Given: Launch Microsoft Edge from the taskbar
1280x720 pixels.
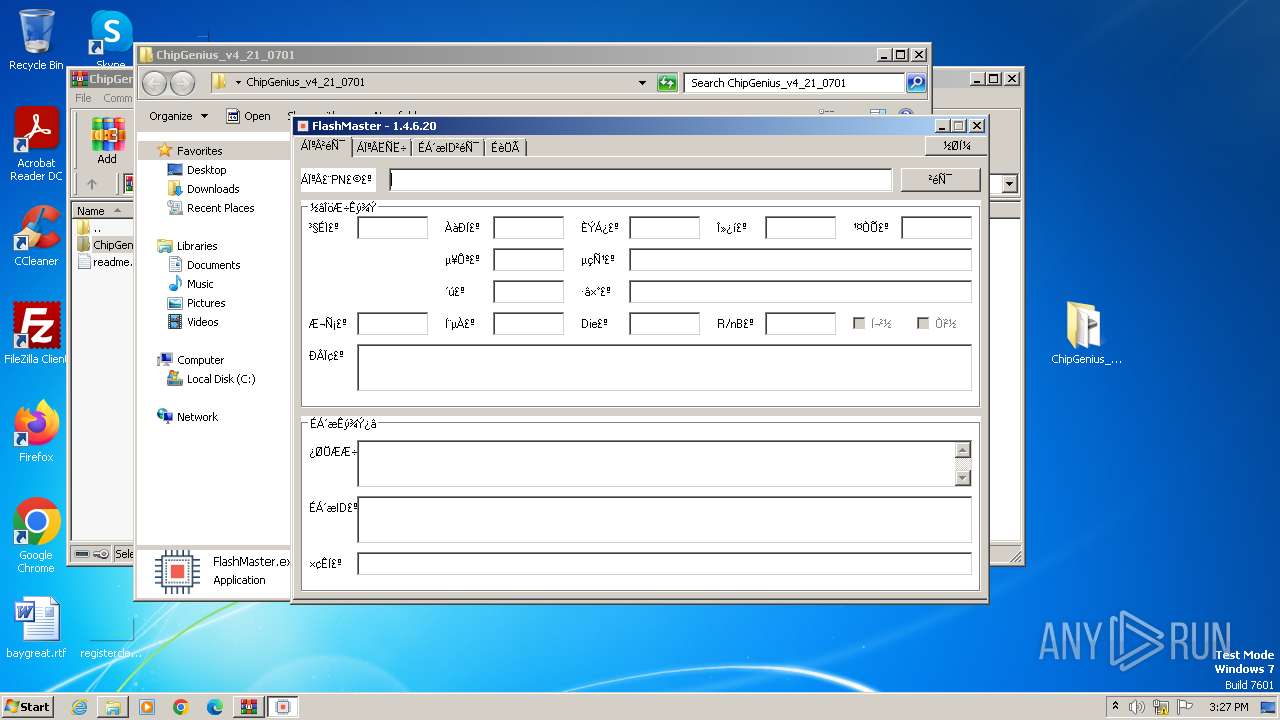Looking at the screenshot, I should 215,707.
